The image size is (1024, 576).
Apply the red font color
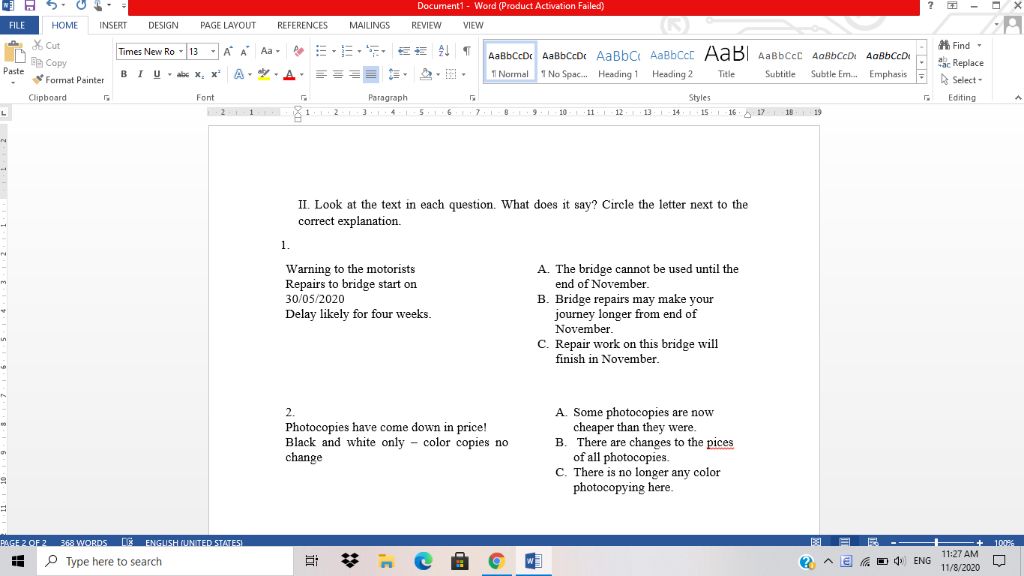(289, 74)
